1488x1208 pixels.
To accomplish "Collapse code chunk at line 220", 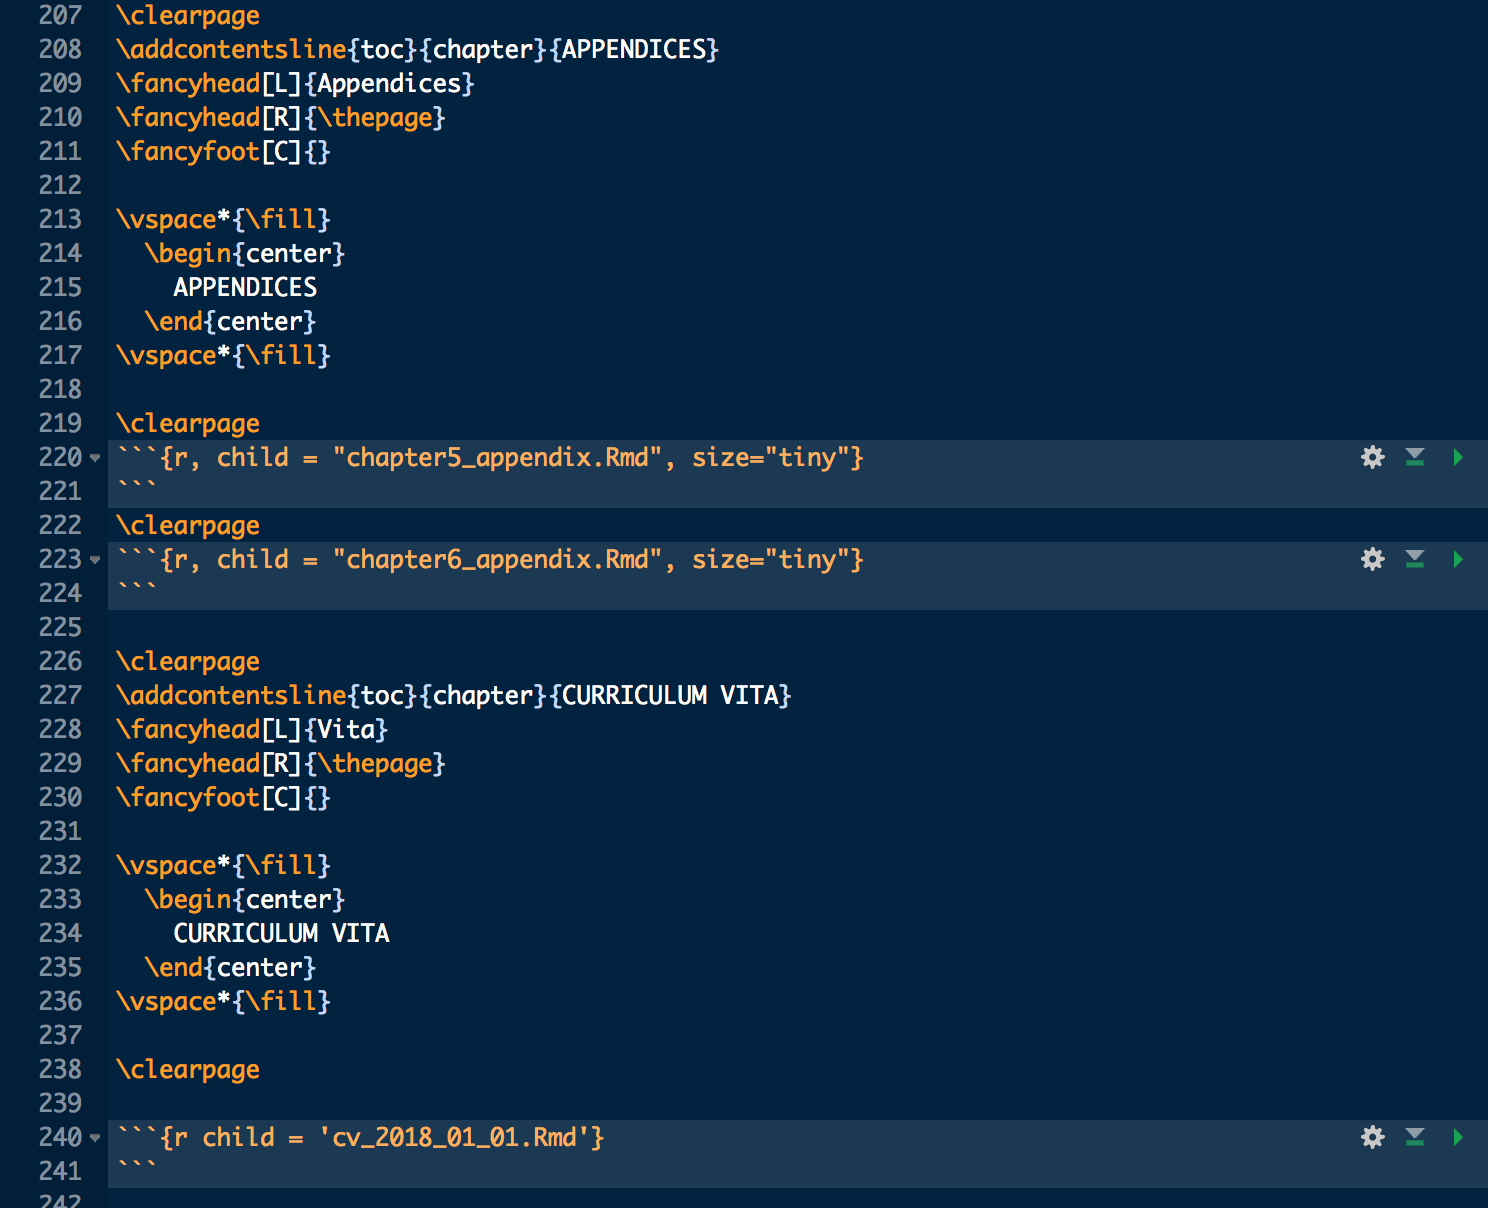I will click(x=95, y=458).
